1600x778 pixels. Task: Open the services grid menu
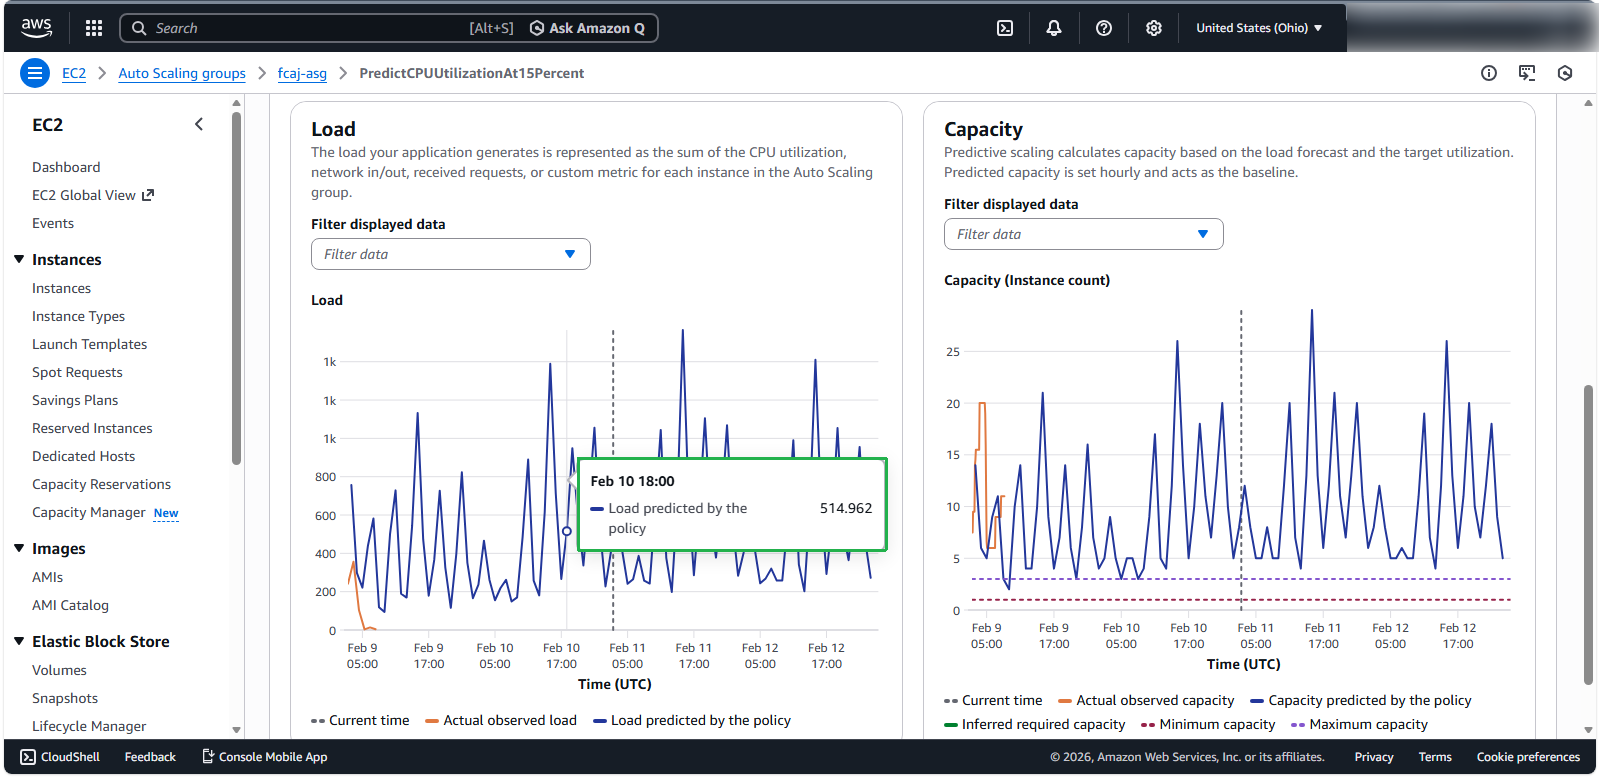coord(94,28)
